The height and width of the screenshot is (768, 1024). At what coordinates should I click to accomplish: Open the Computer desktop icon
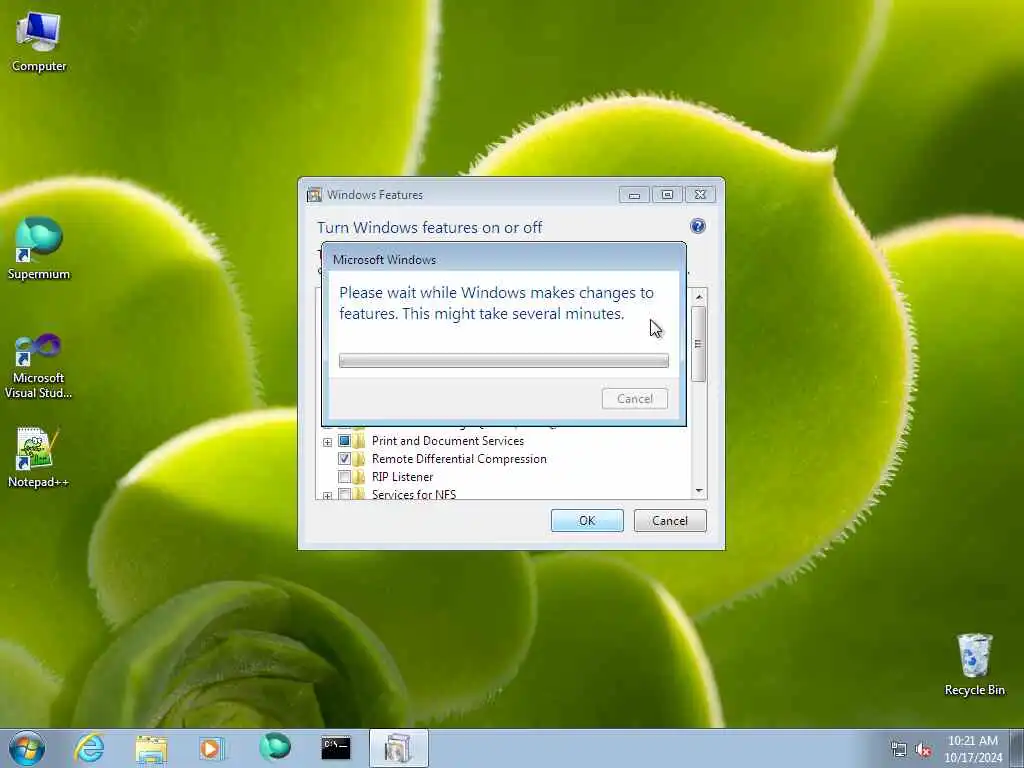(x=39, y=40)
